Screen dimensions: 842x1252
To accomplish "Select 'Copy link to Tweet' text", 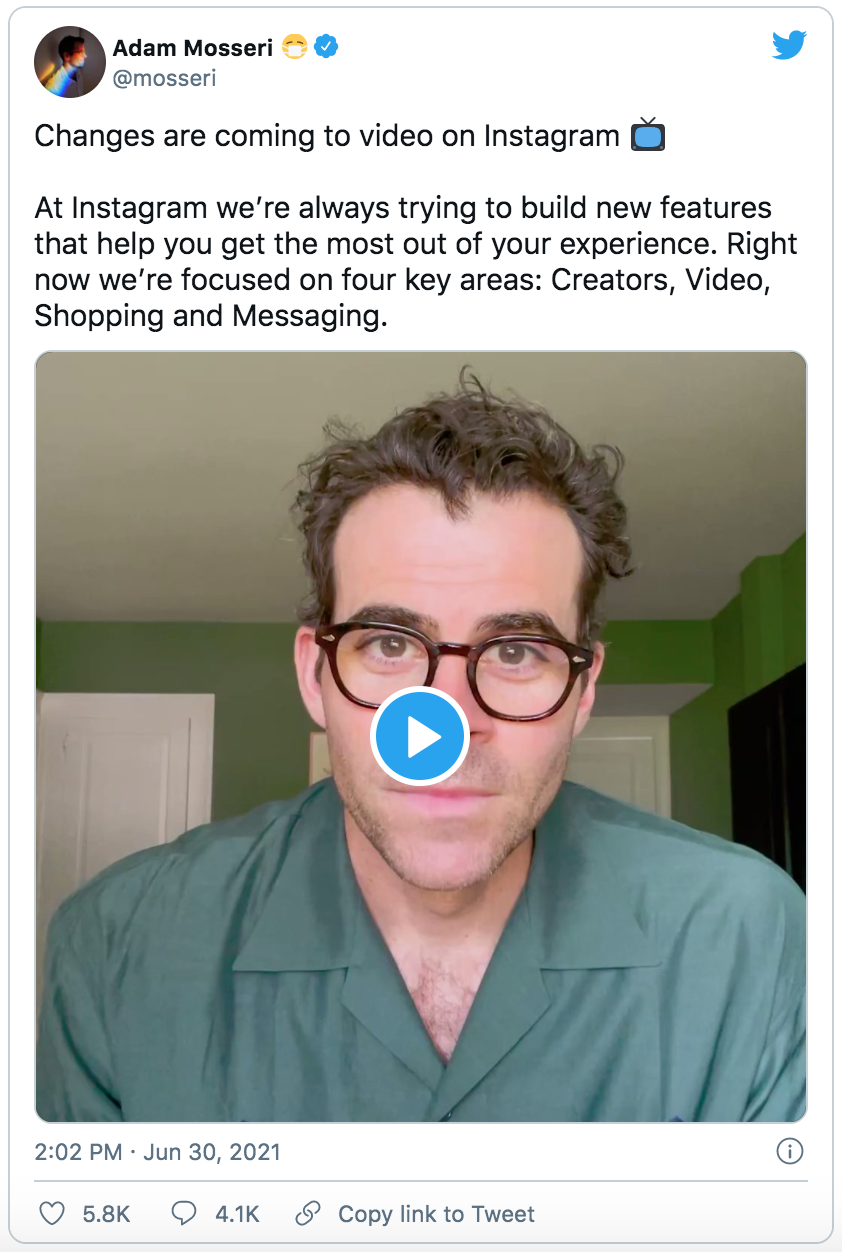I will tap(436, 1214).
